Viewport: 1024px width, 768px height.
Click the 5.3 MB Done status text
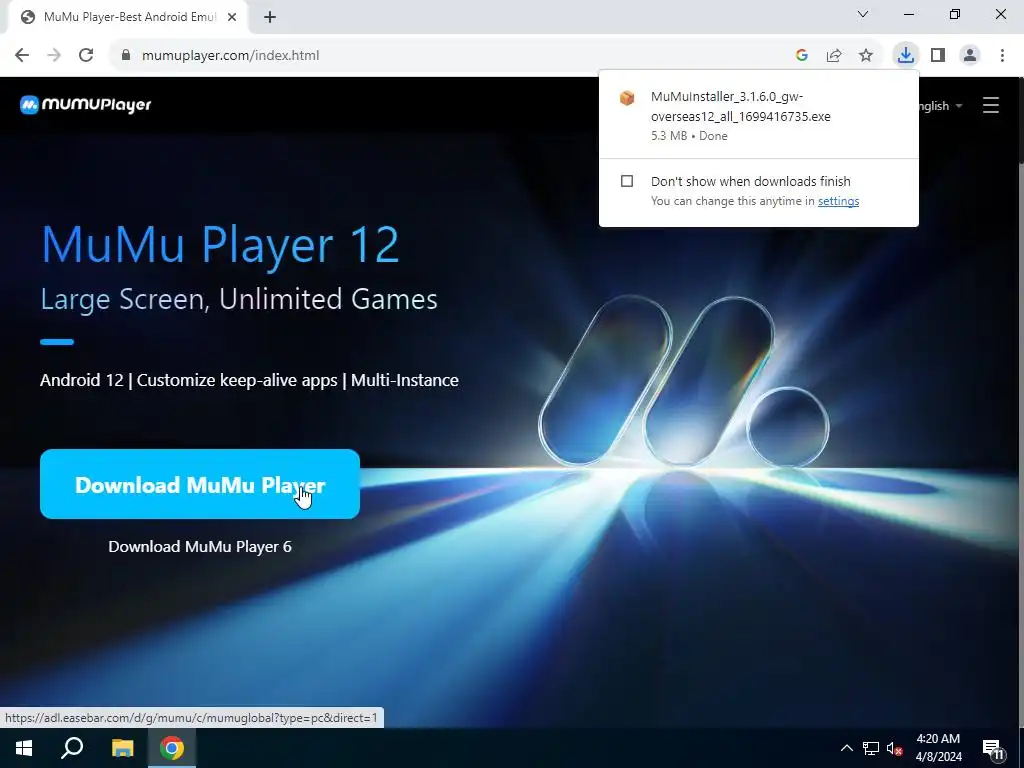click(x=689, y=136)
